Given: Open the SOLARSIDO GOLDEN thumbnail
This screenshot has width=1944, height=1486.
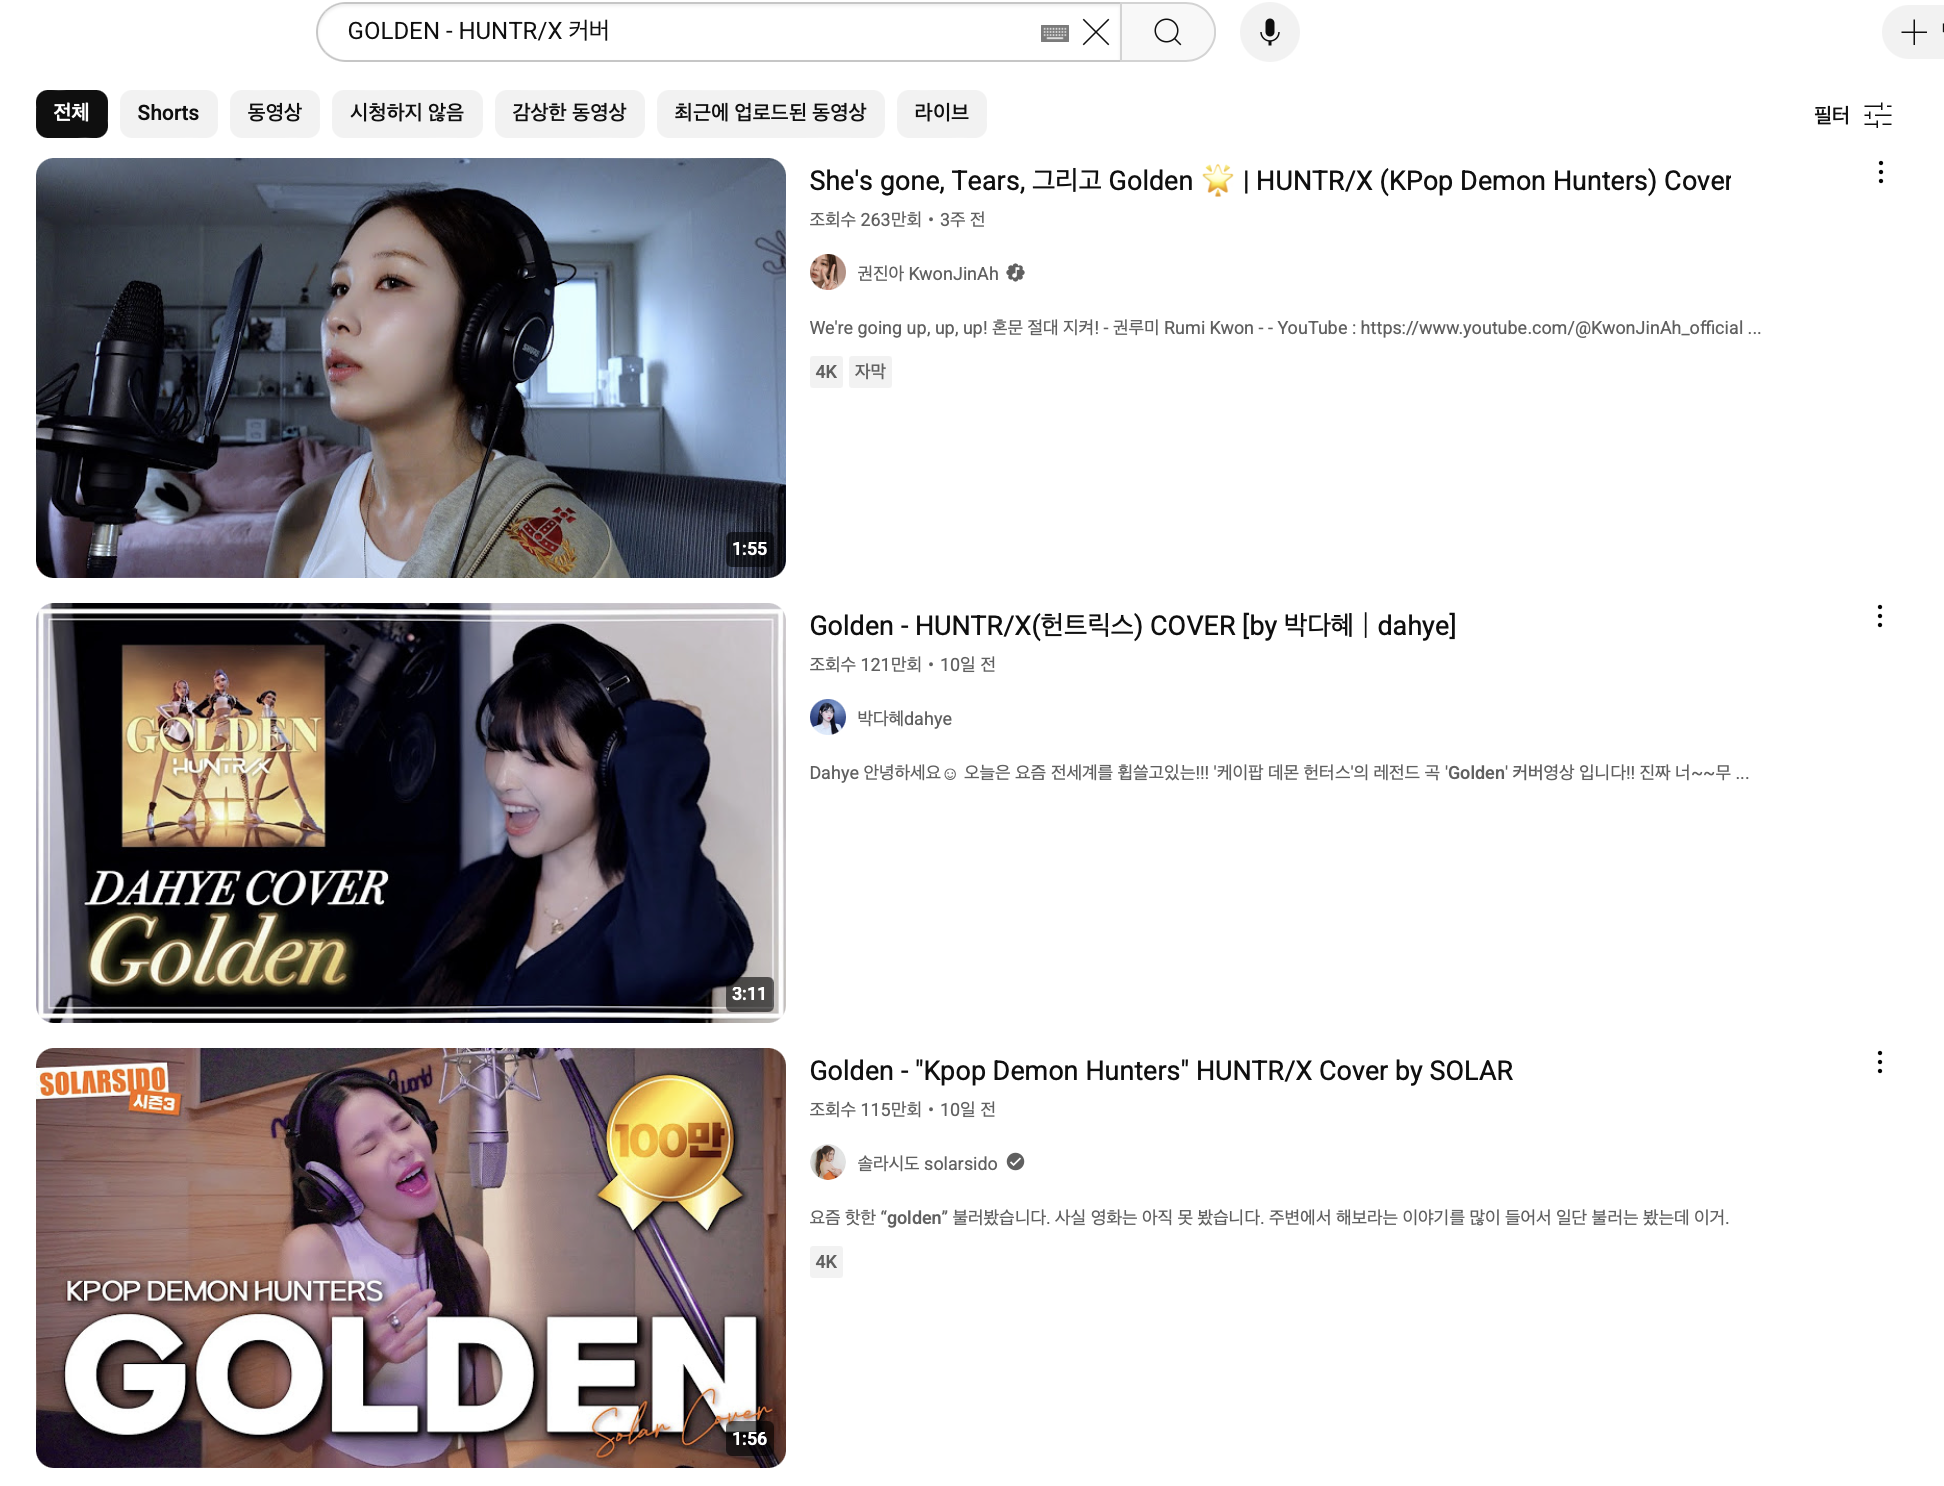Looking at the screenshot, I should [411, 1258].
